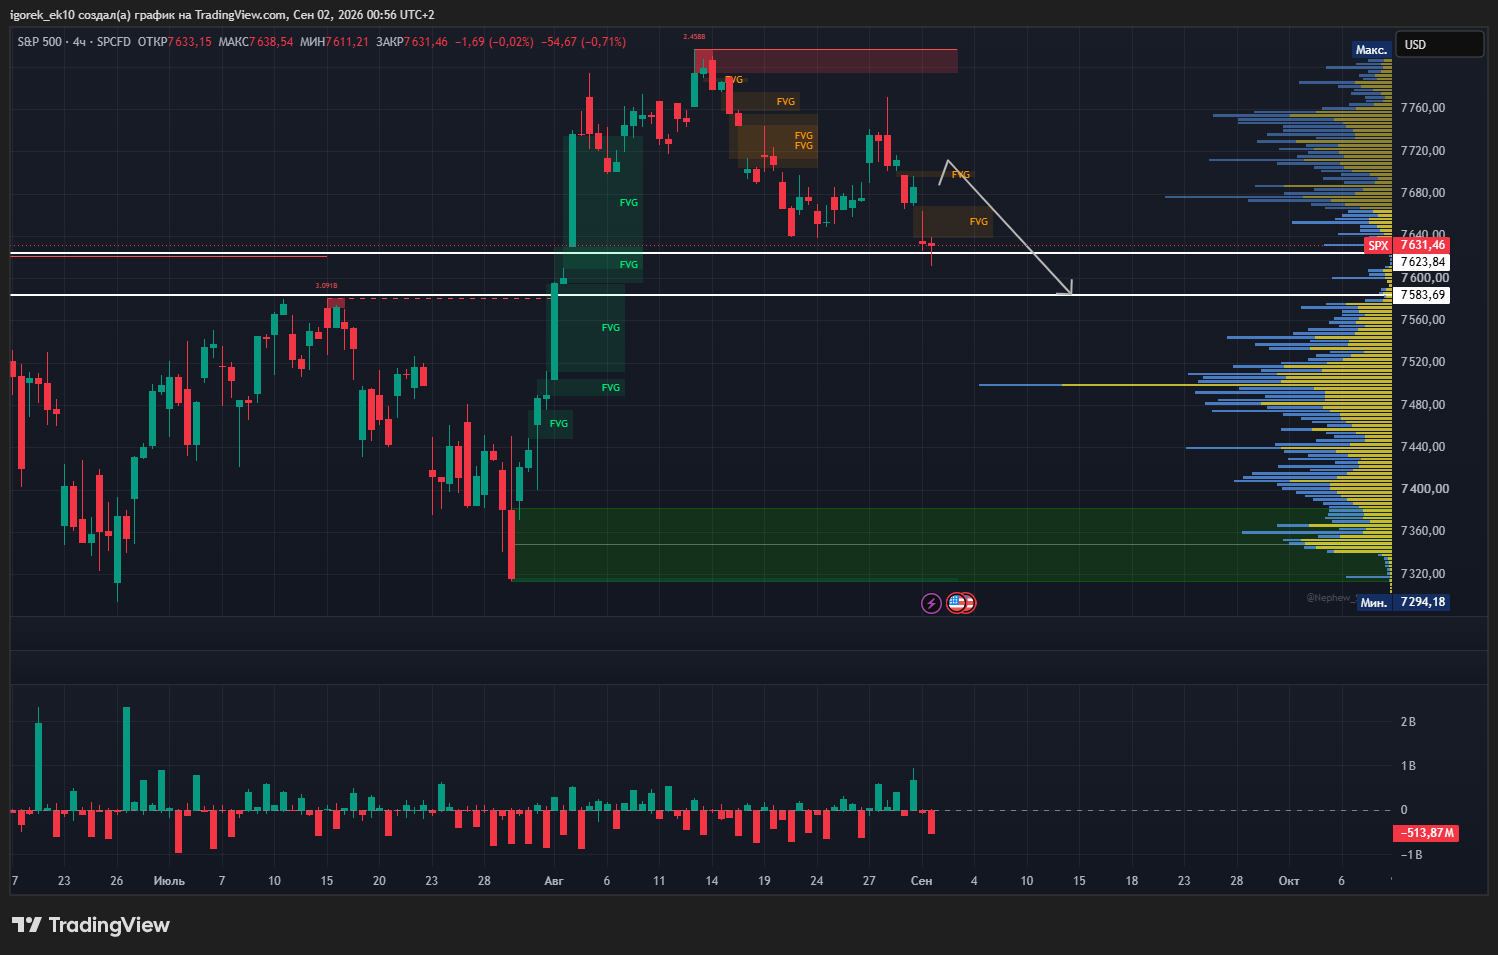Viewport: 1498px width, 955px height.
Task: Click the TradingView logo at bottom left
Action: [91, 925]
